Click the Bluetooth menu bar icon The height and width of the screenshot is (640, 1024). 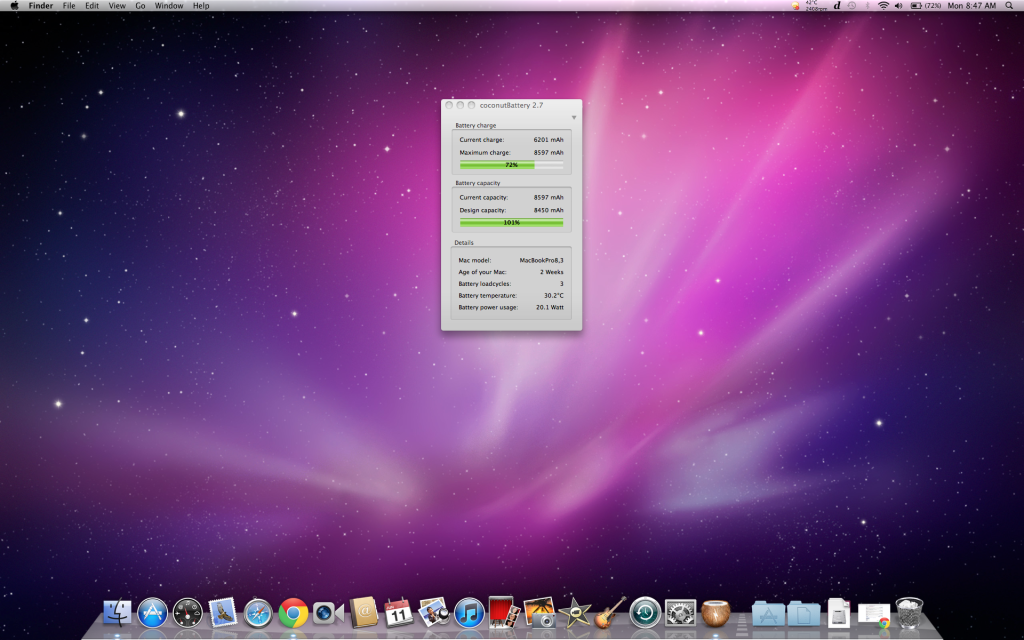coord(867,6)
